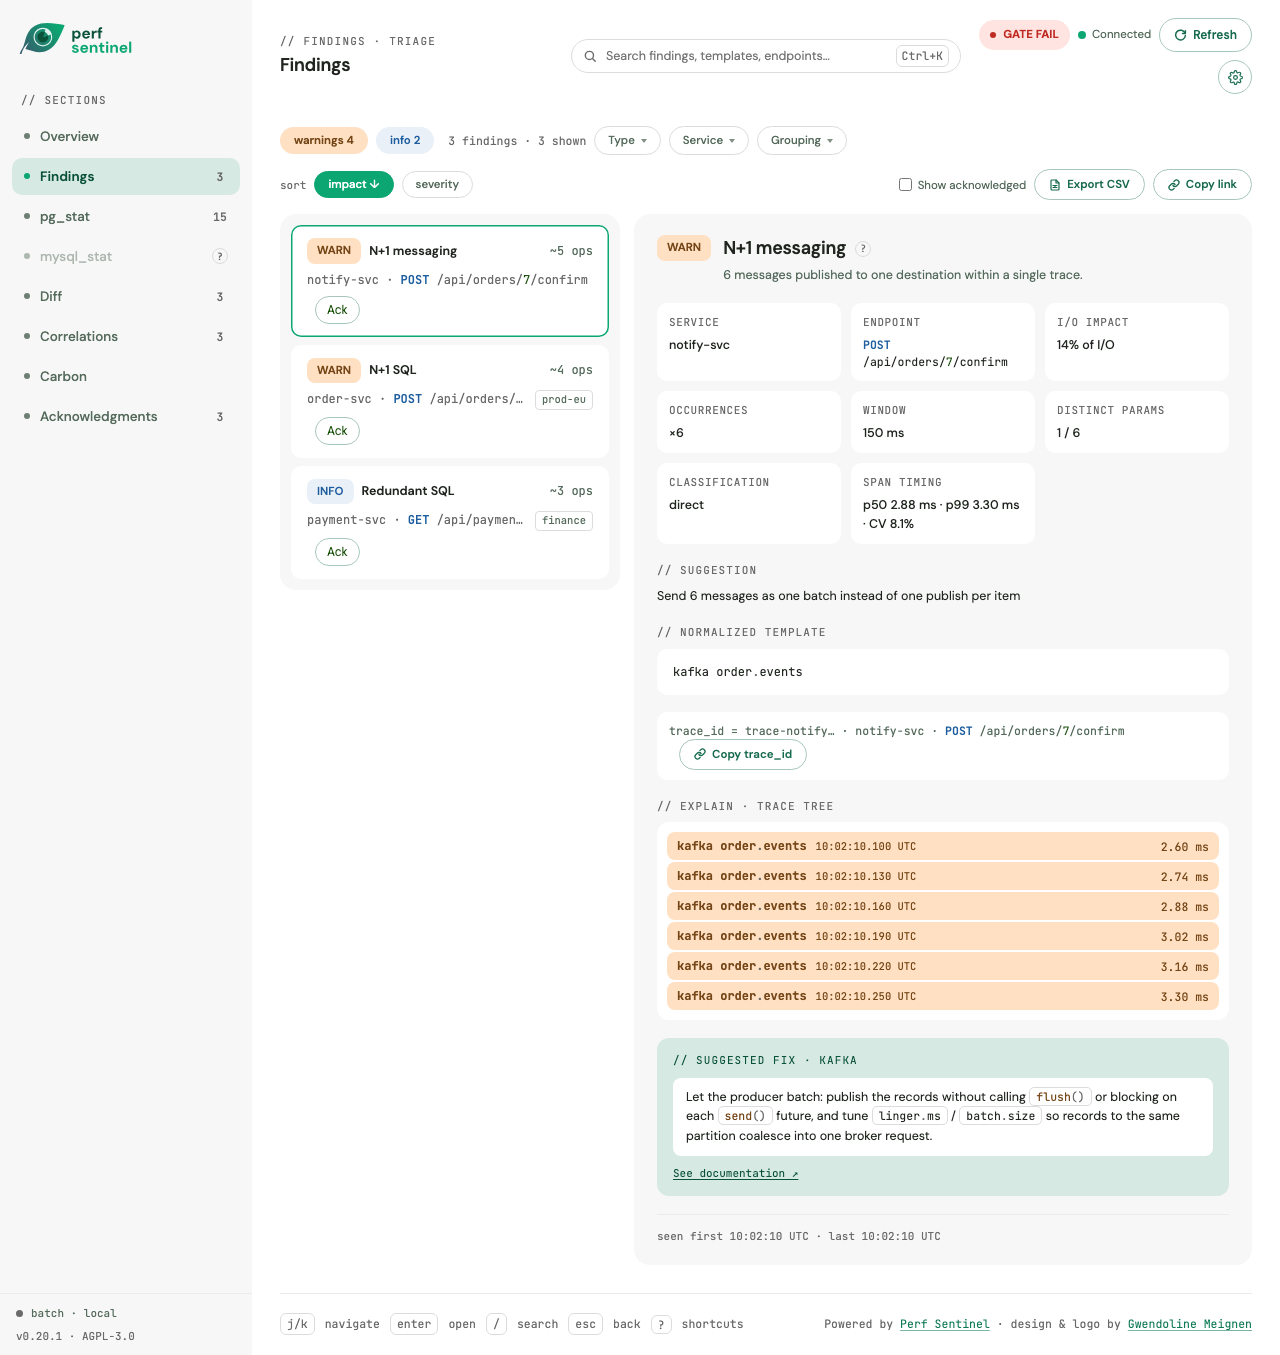The width and height of the screenshot is (1280, 1355).
Task: Select the Findings section in sidebar
Action: coord(126,176)
